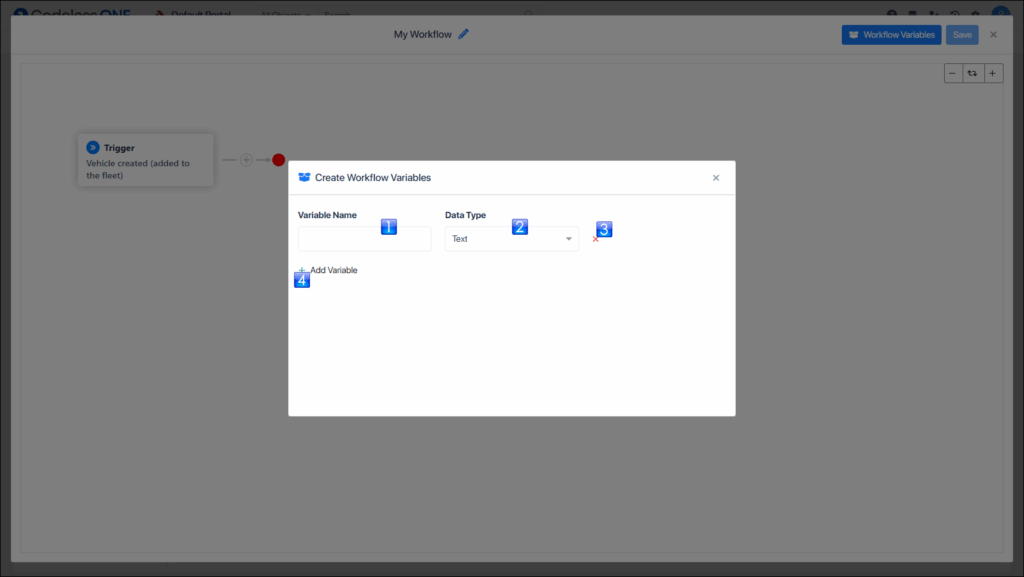Zoom in on the workflow canvas
The width and height of the screenshot is (1024, 577).
tap(992, 72)
